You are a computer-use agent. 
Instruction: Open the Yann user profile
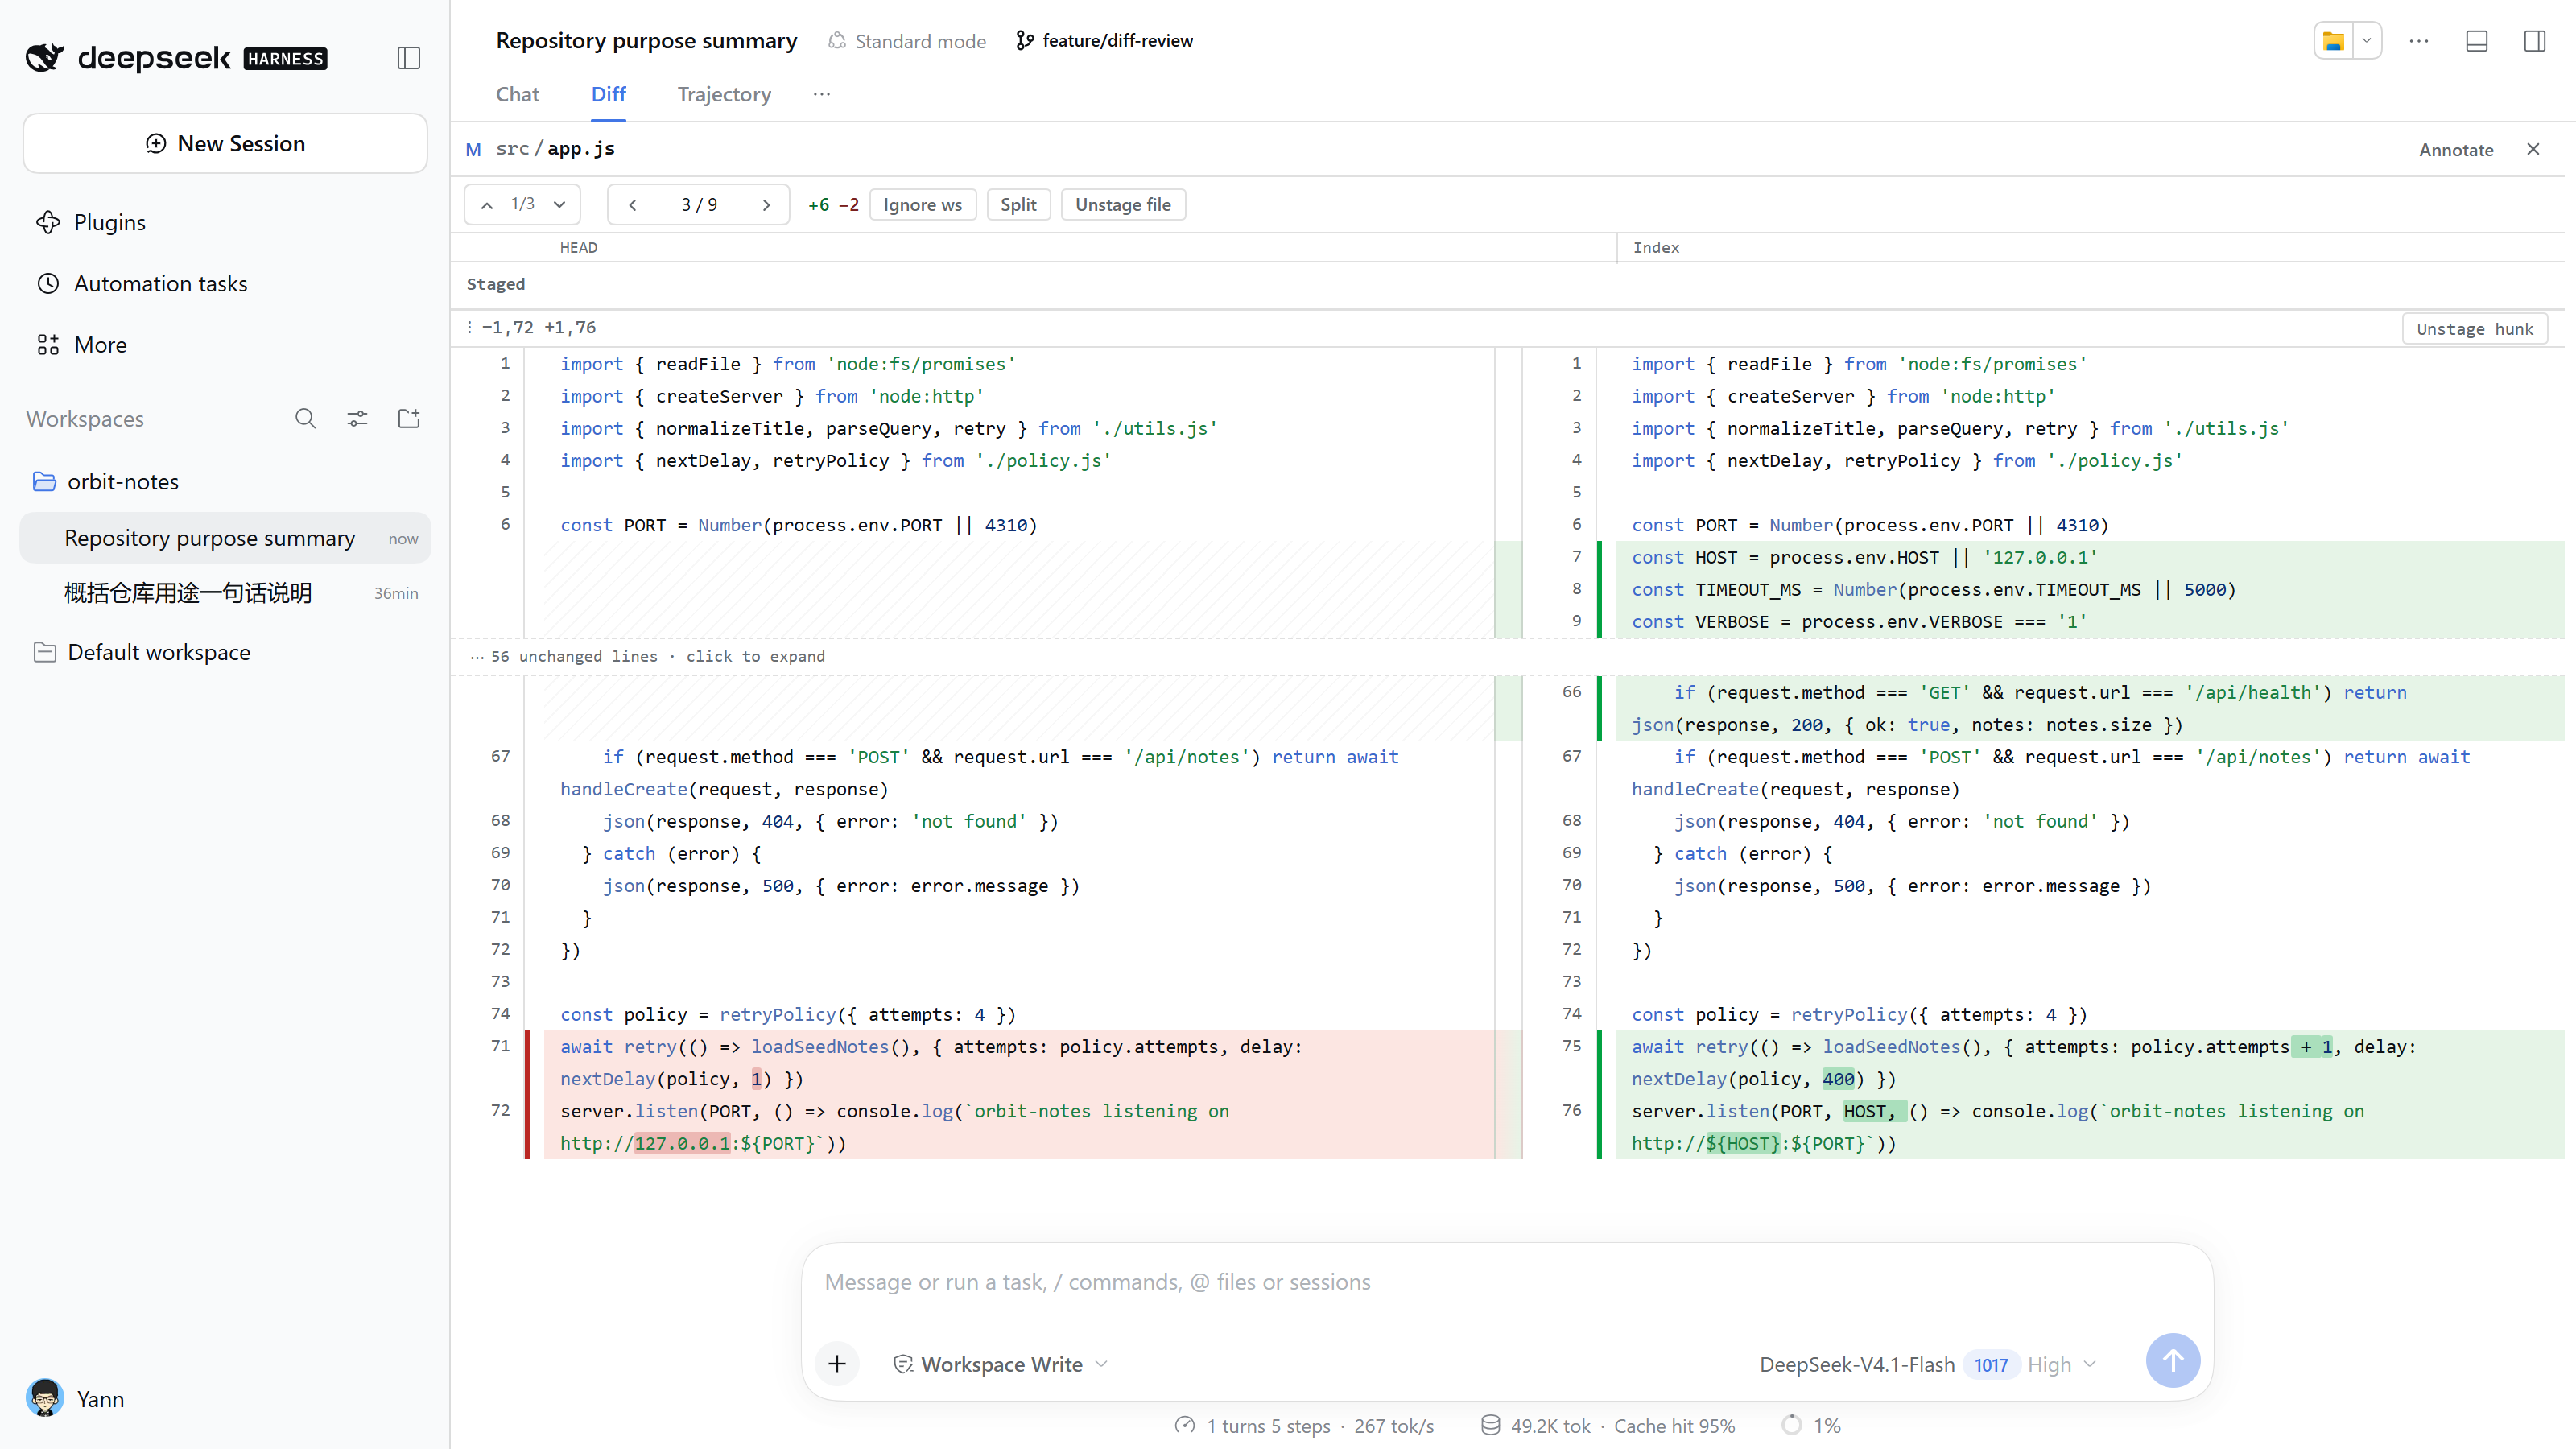76,1398
